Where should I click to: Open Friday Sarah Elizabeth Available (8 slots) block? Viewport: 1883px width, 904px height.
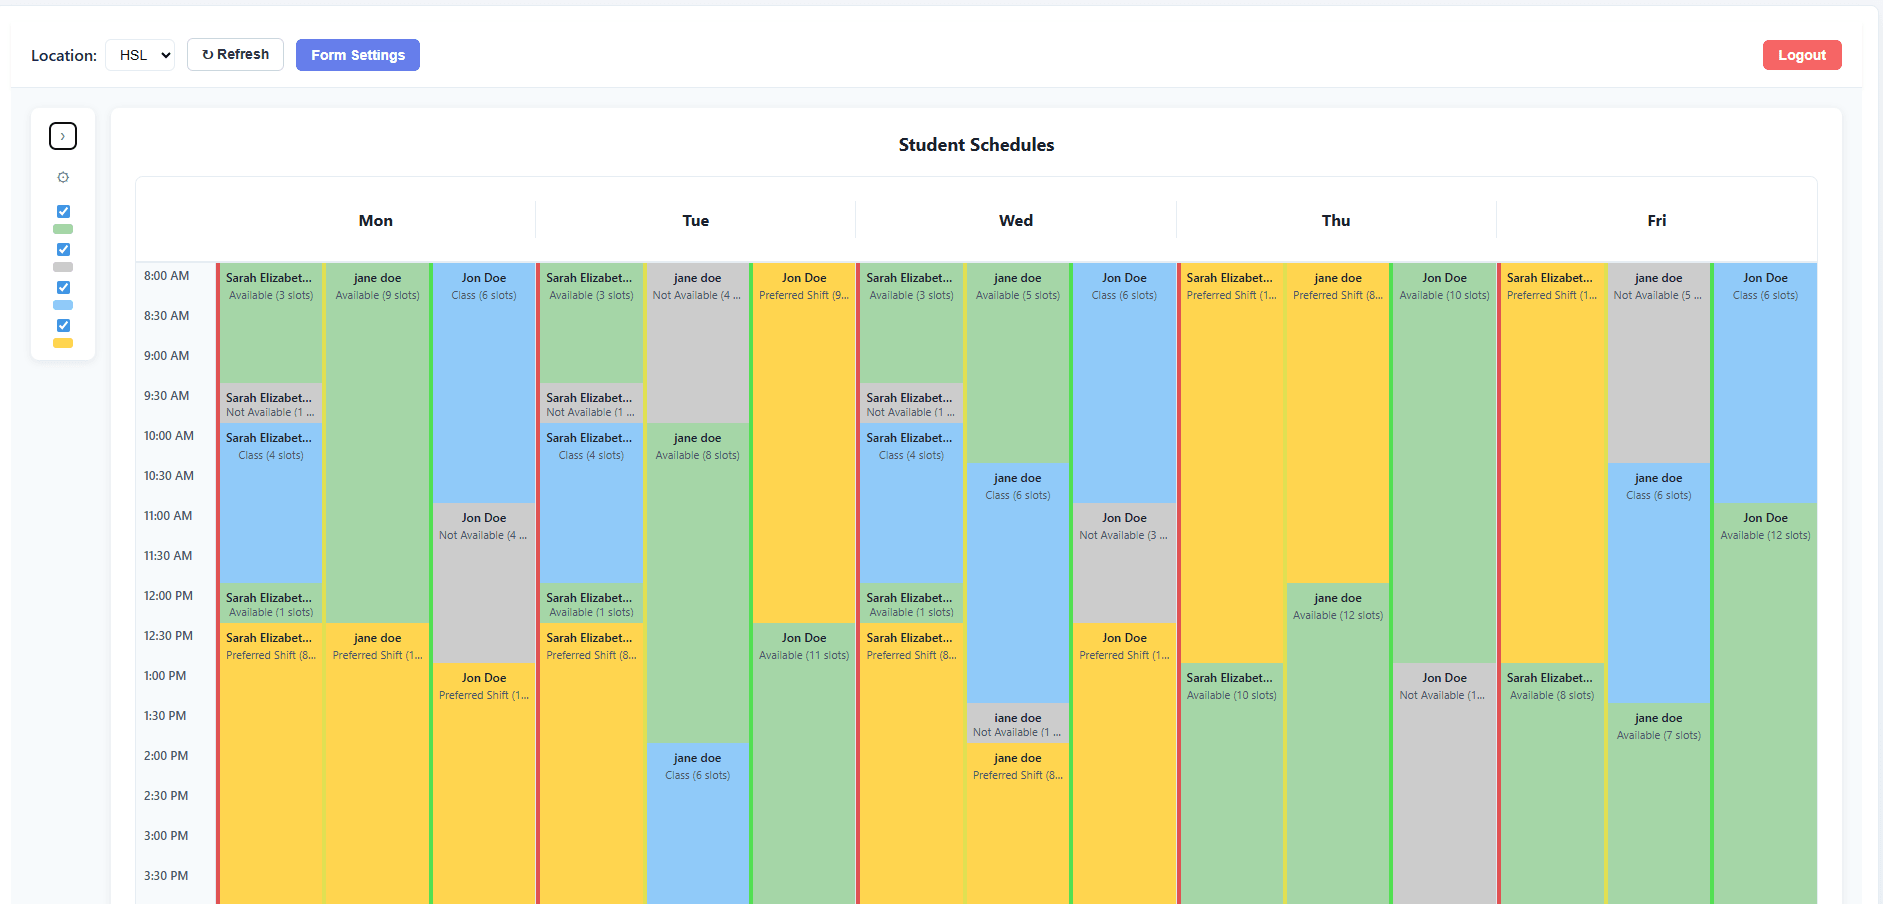pos(1552,784)
